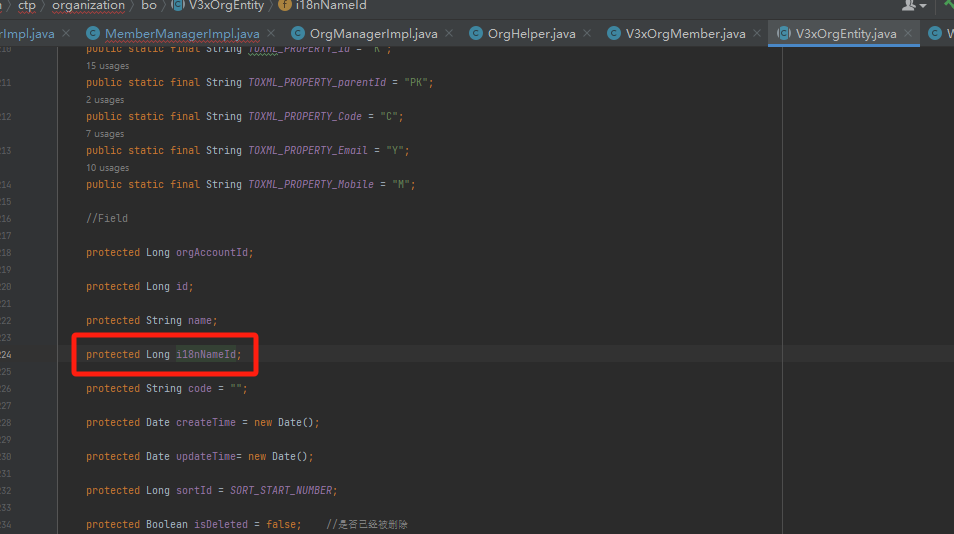
Task: Click MemberManagerImpl.java class icon
Action: pos(92,33)
